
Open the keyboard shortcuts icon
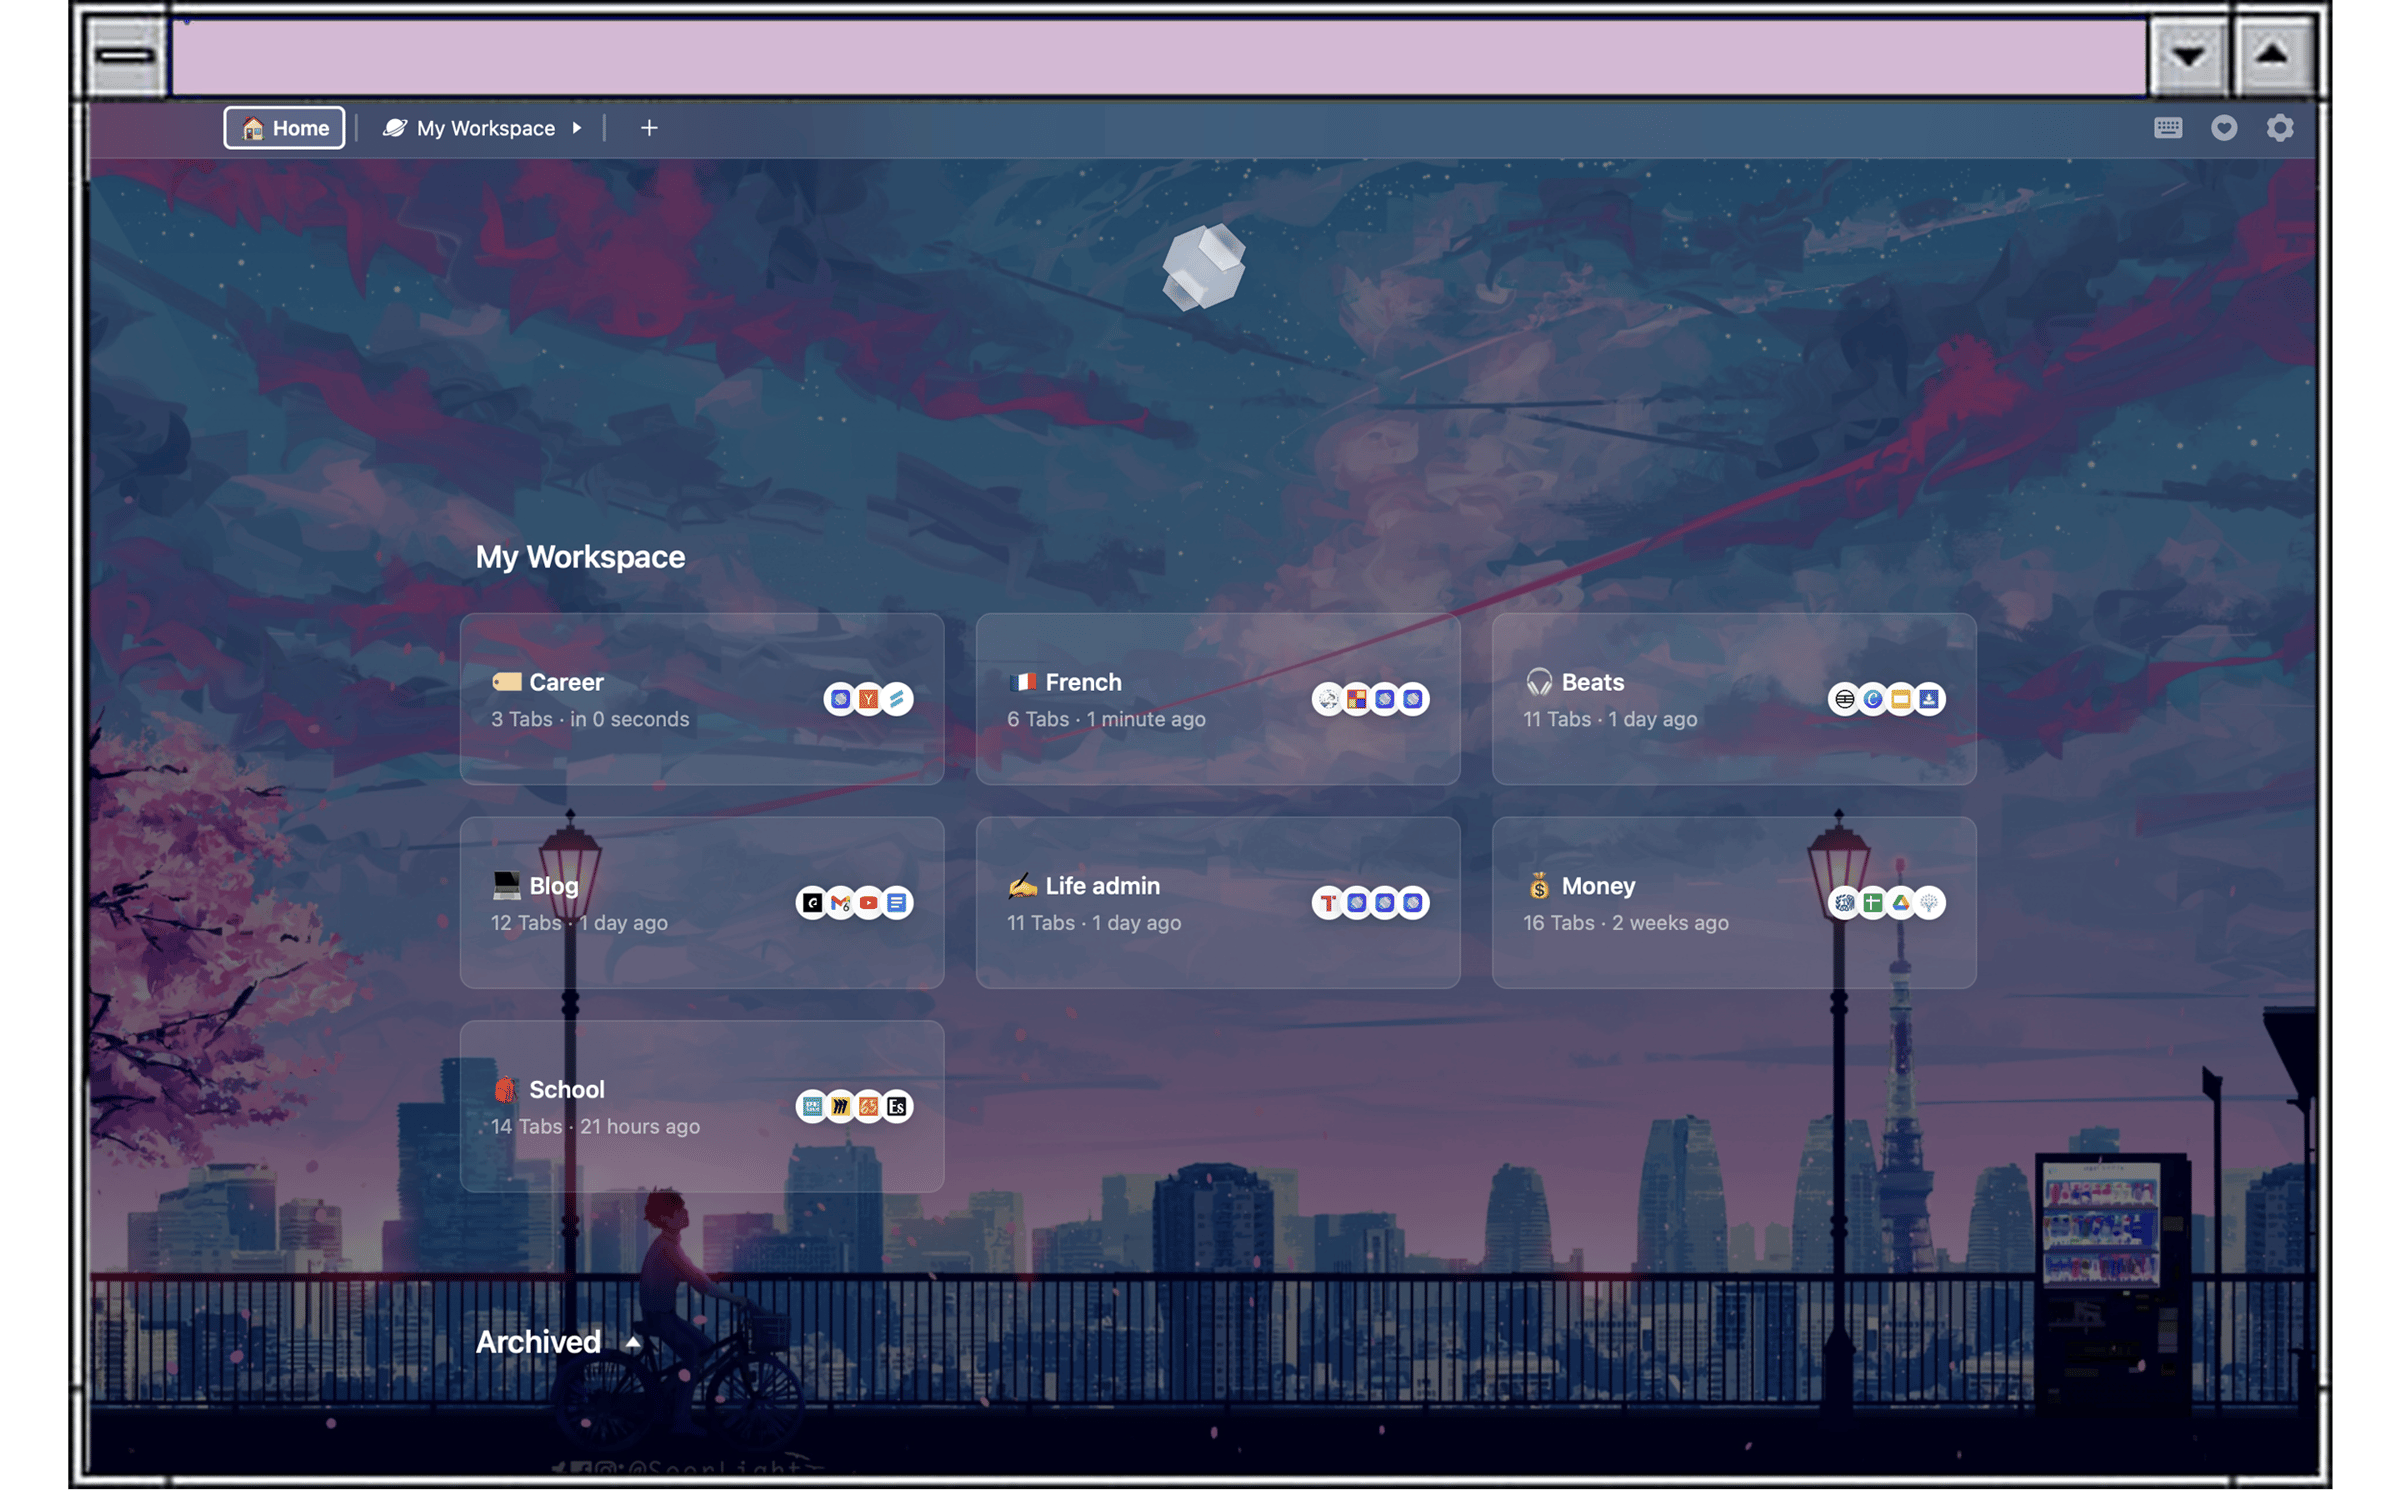(2167, 128)
